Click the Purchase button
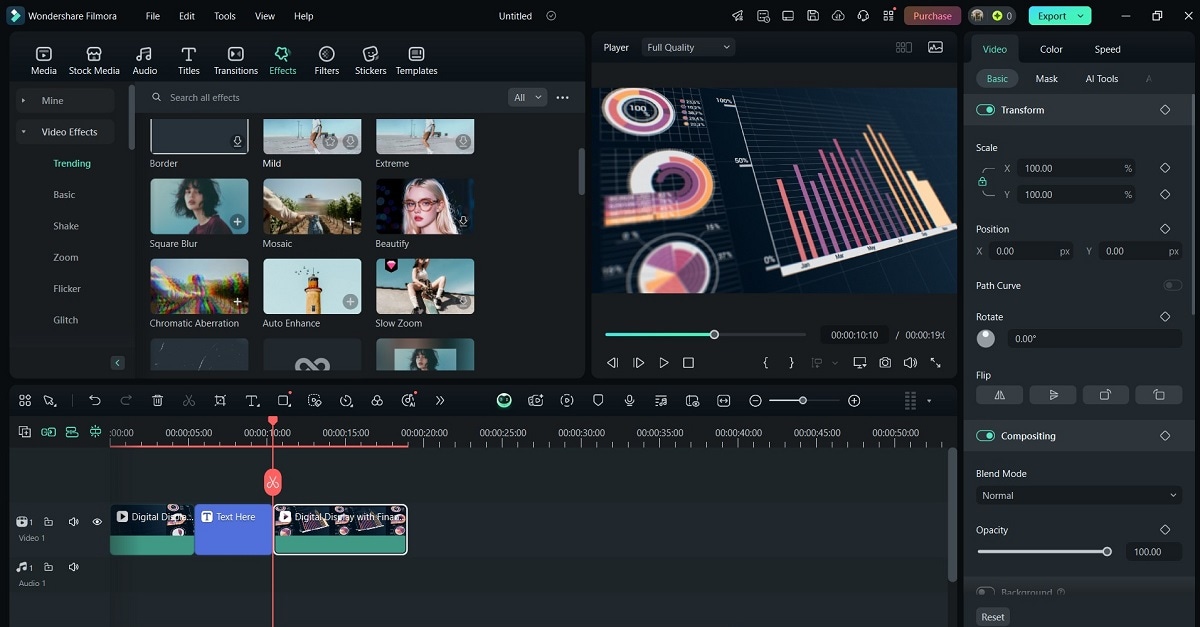The width and height of the screenshot is (1200, 627). (932, 16)
